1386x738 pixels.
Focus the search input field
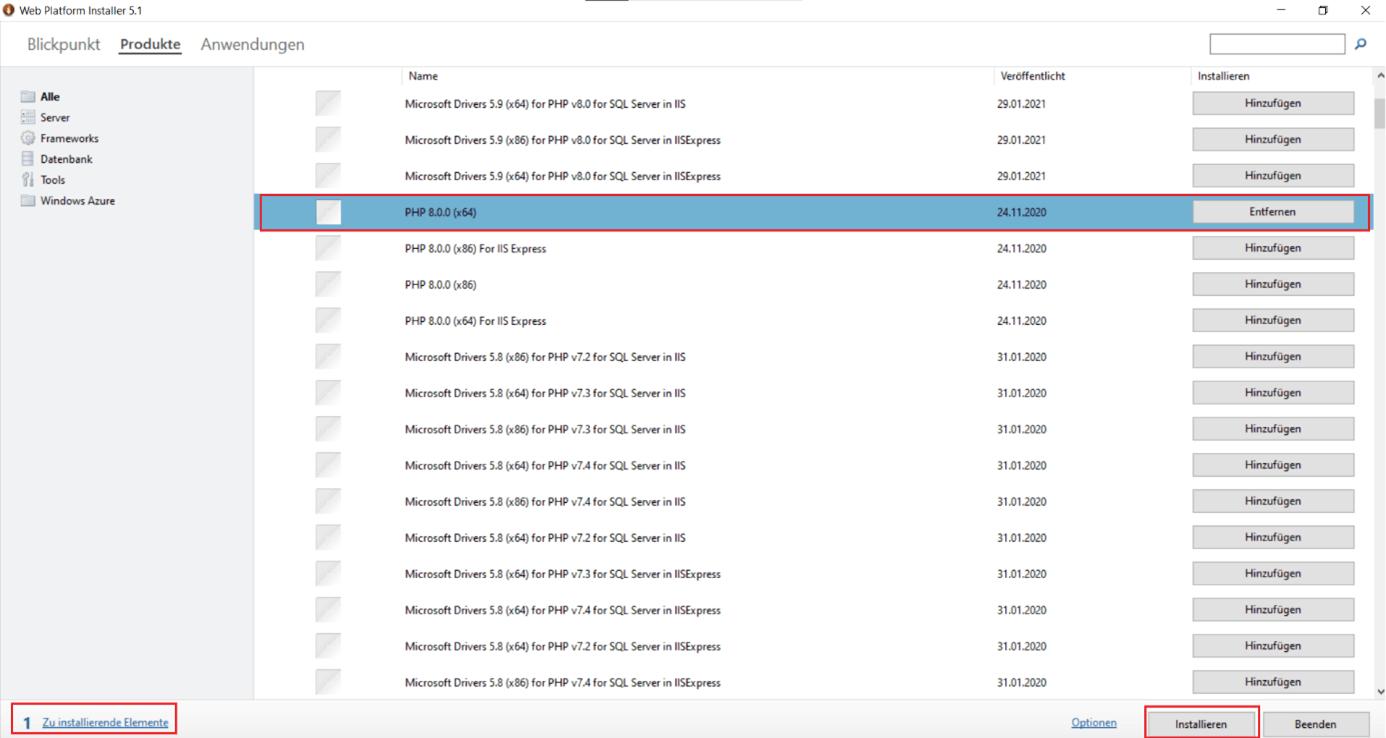click(1276, 44)
